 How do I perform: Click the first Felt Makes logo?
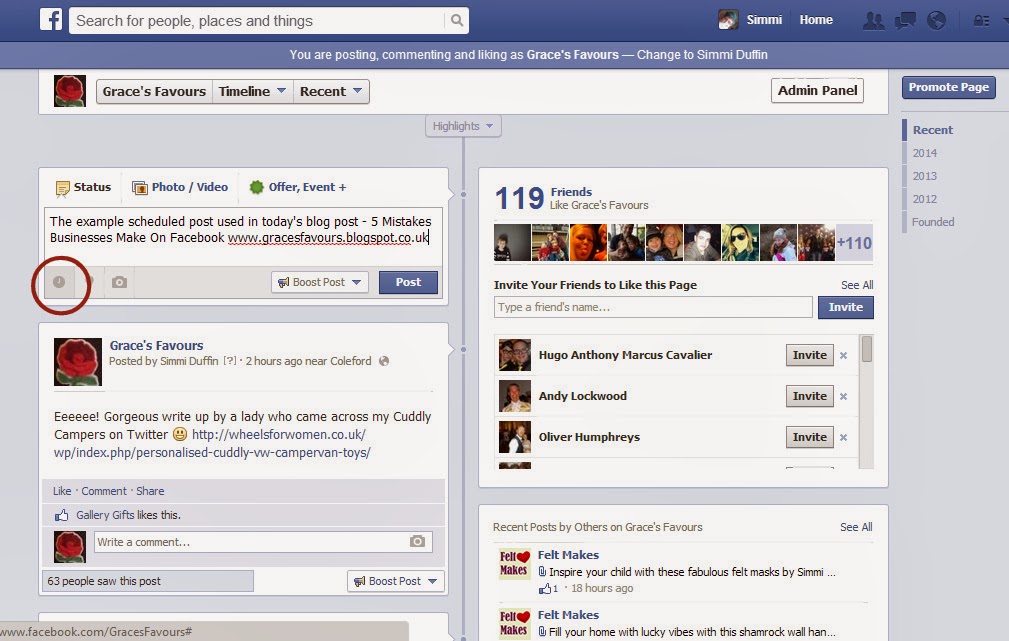tap(515, 564)
